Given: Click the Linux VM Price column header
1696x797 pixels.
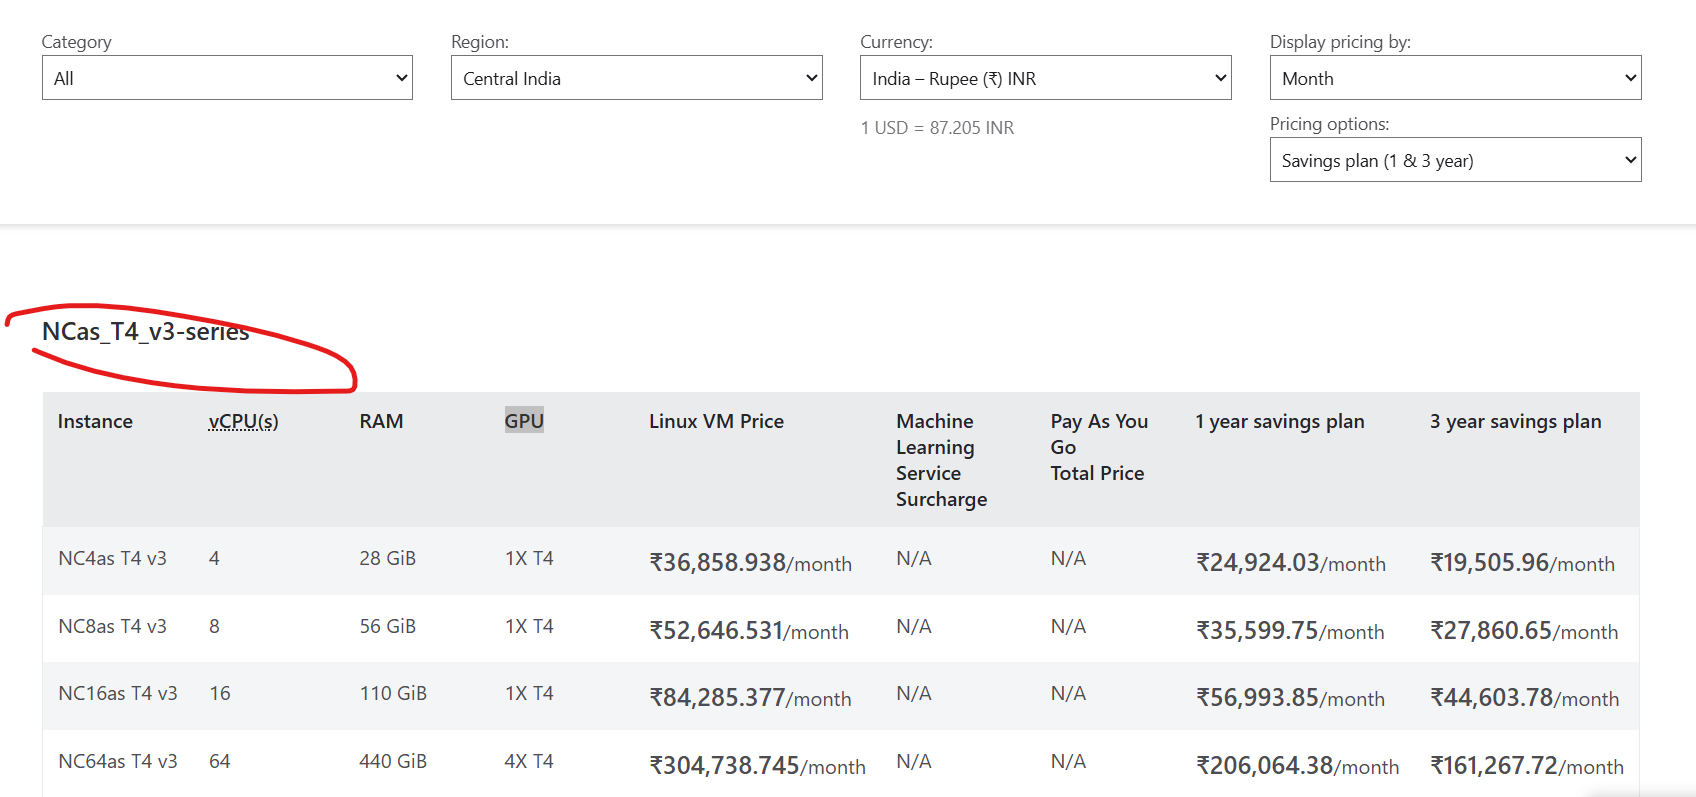Looking at the screenshot, I should click(x=716, y=421).
